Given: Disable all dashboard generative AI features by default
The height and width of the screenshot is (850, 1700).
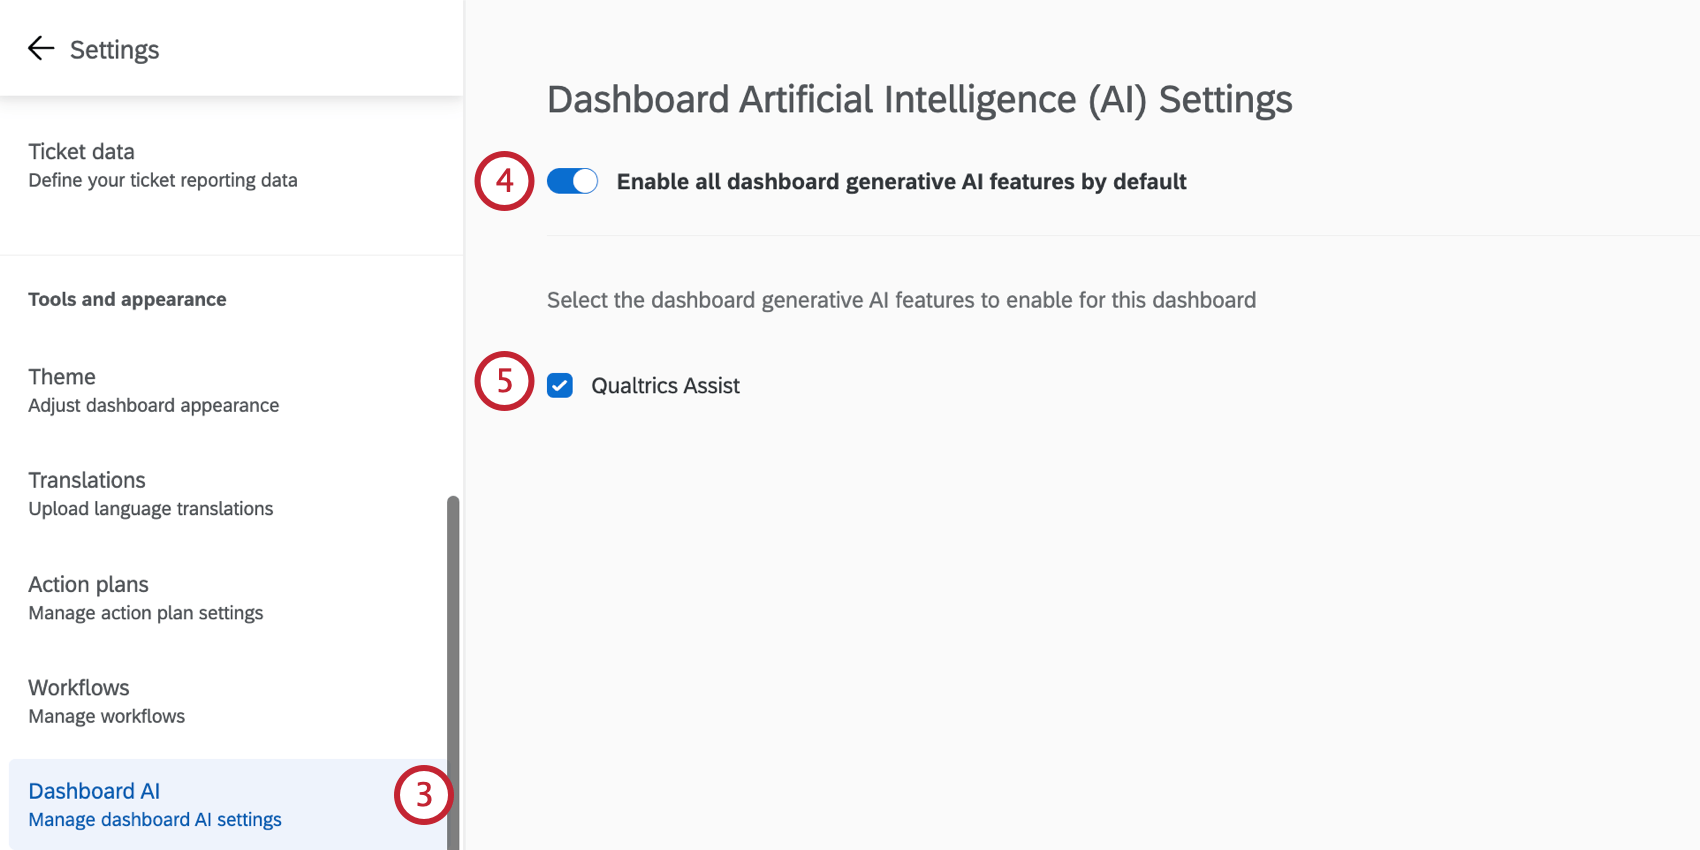Looking at the screenshot, I should pos(572,181).
